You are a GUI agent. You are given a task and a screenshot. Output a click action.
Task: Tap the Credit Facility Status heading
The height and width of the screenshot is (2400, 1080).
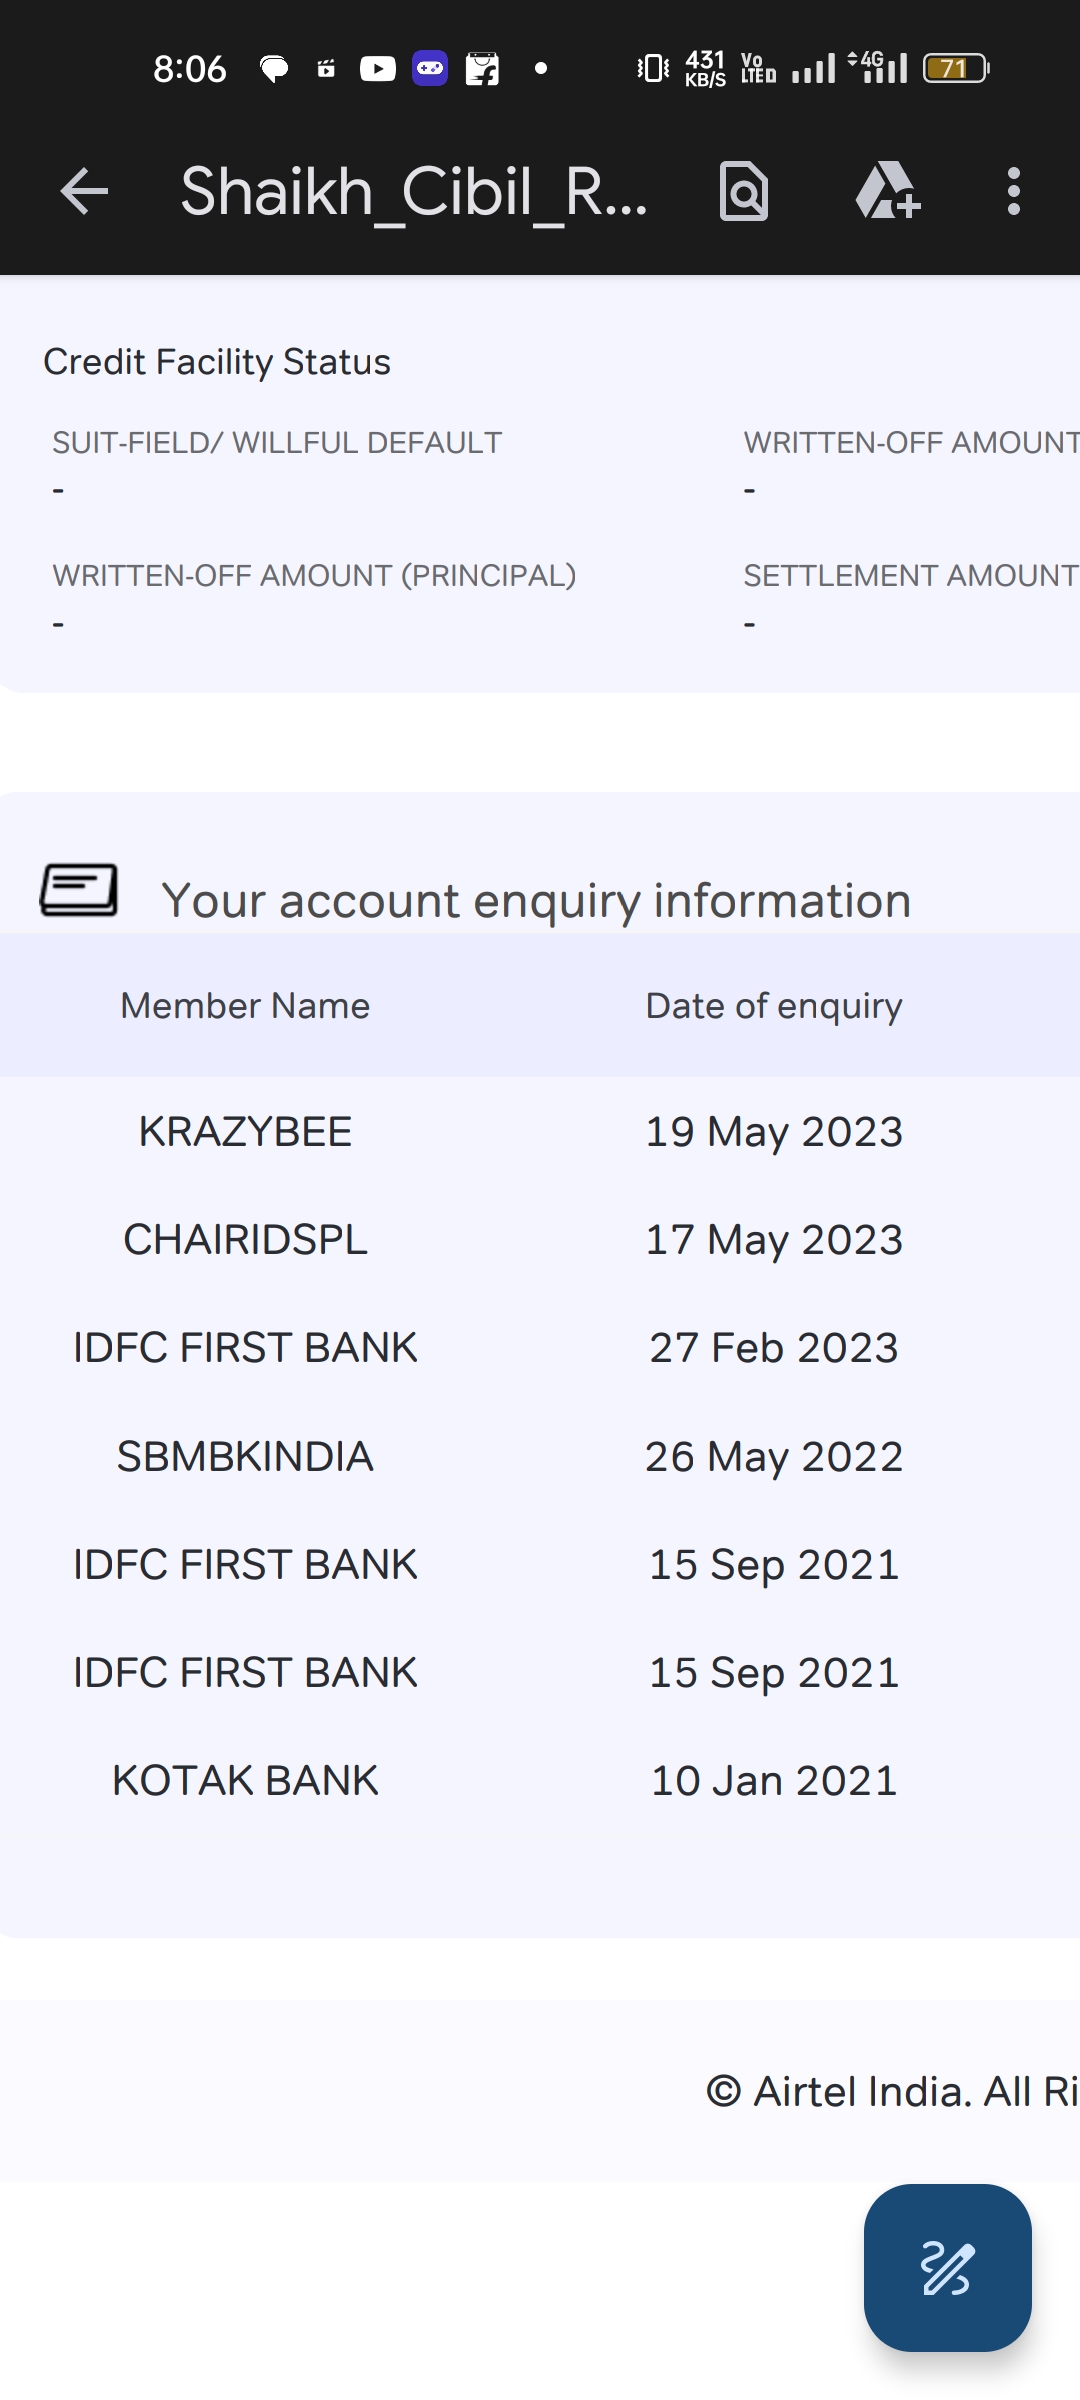[x=217, y=362]
